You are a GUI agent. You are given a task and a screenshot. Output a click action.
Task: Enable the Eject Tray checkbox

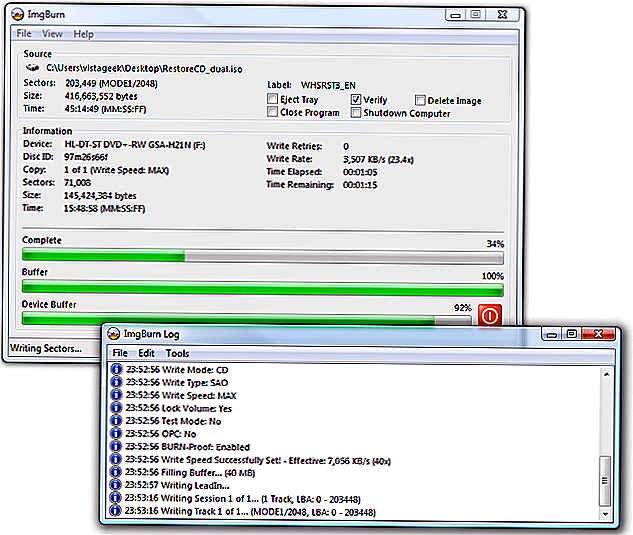pyautogui.click(x=272, y=99)
